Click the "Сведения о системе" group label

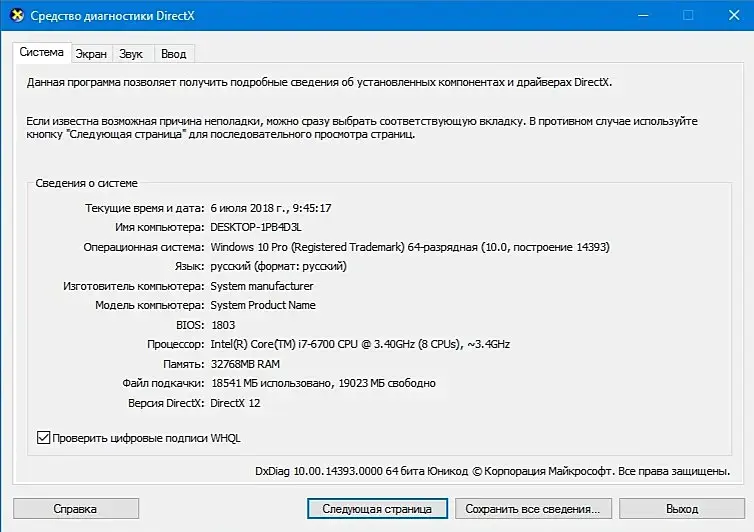pos(87,183)
